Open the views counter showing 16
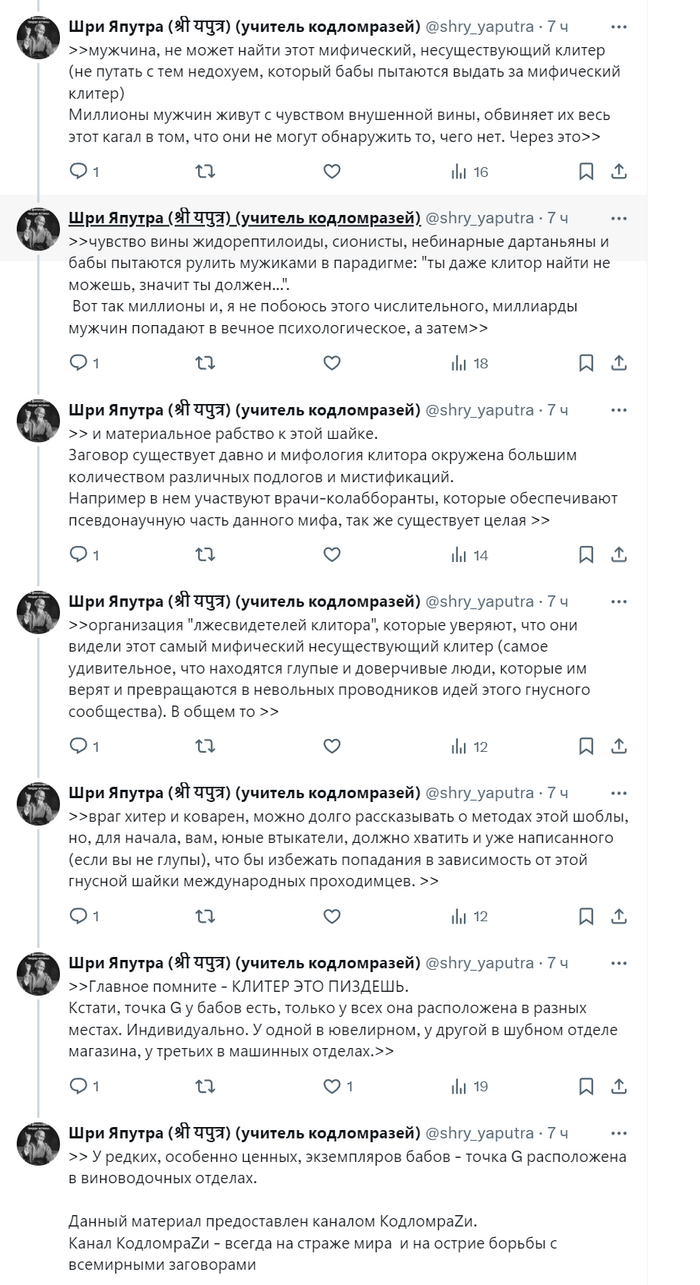700x1285 pixels. pos(469,172)
